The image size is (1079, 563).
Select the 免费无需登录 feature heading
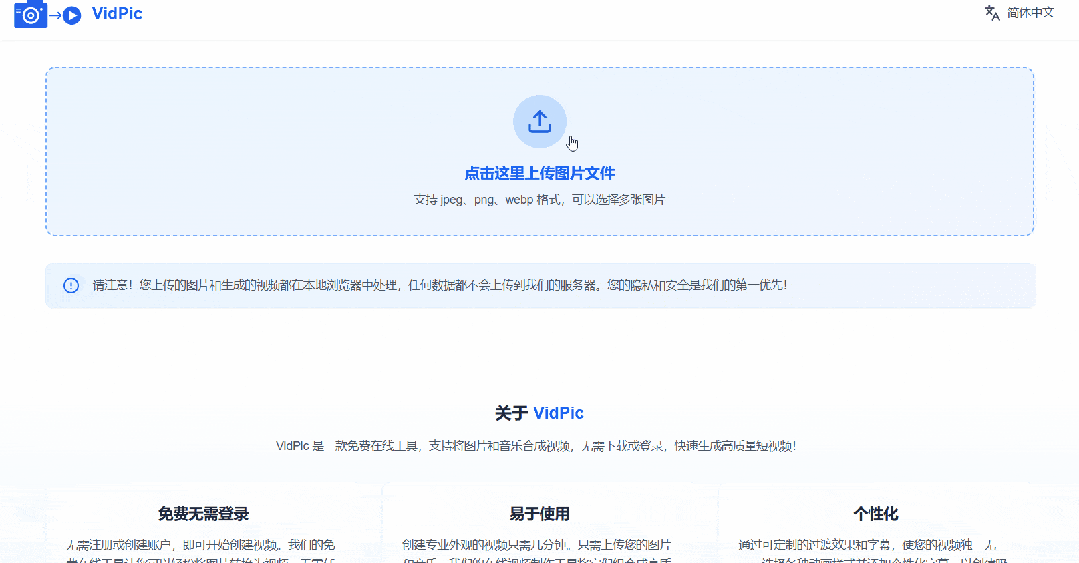203,513
